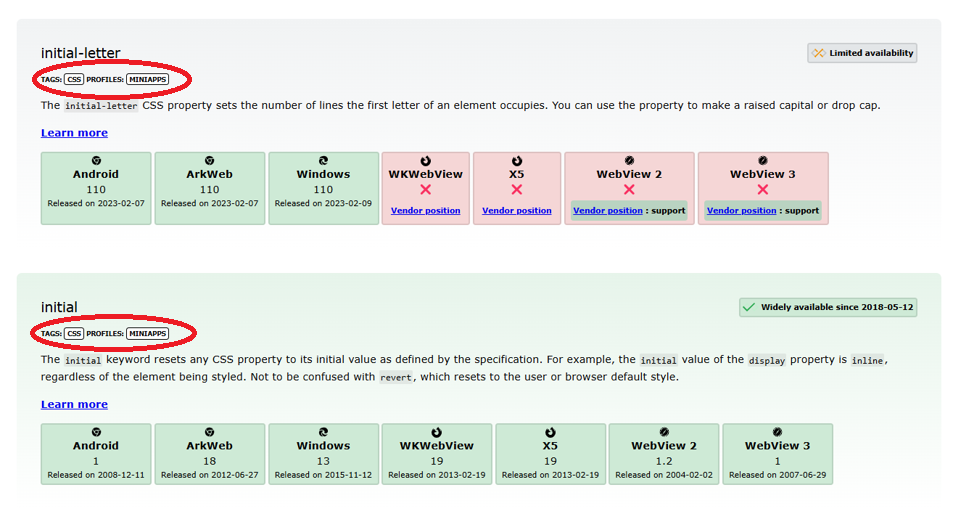The width and height of the screenshot is (953, 514).
Task: Click the MINIAPPS profile under initial-letter
Action: point(148,80)
